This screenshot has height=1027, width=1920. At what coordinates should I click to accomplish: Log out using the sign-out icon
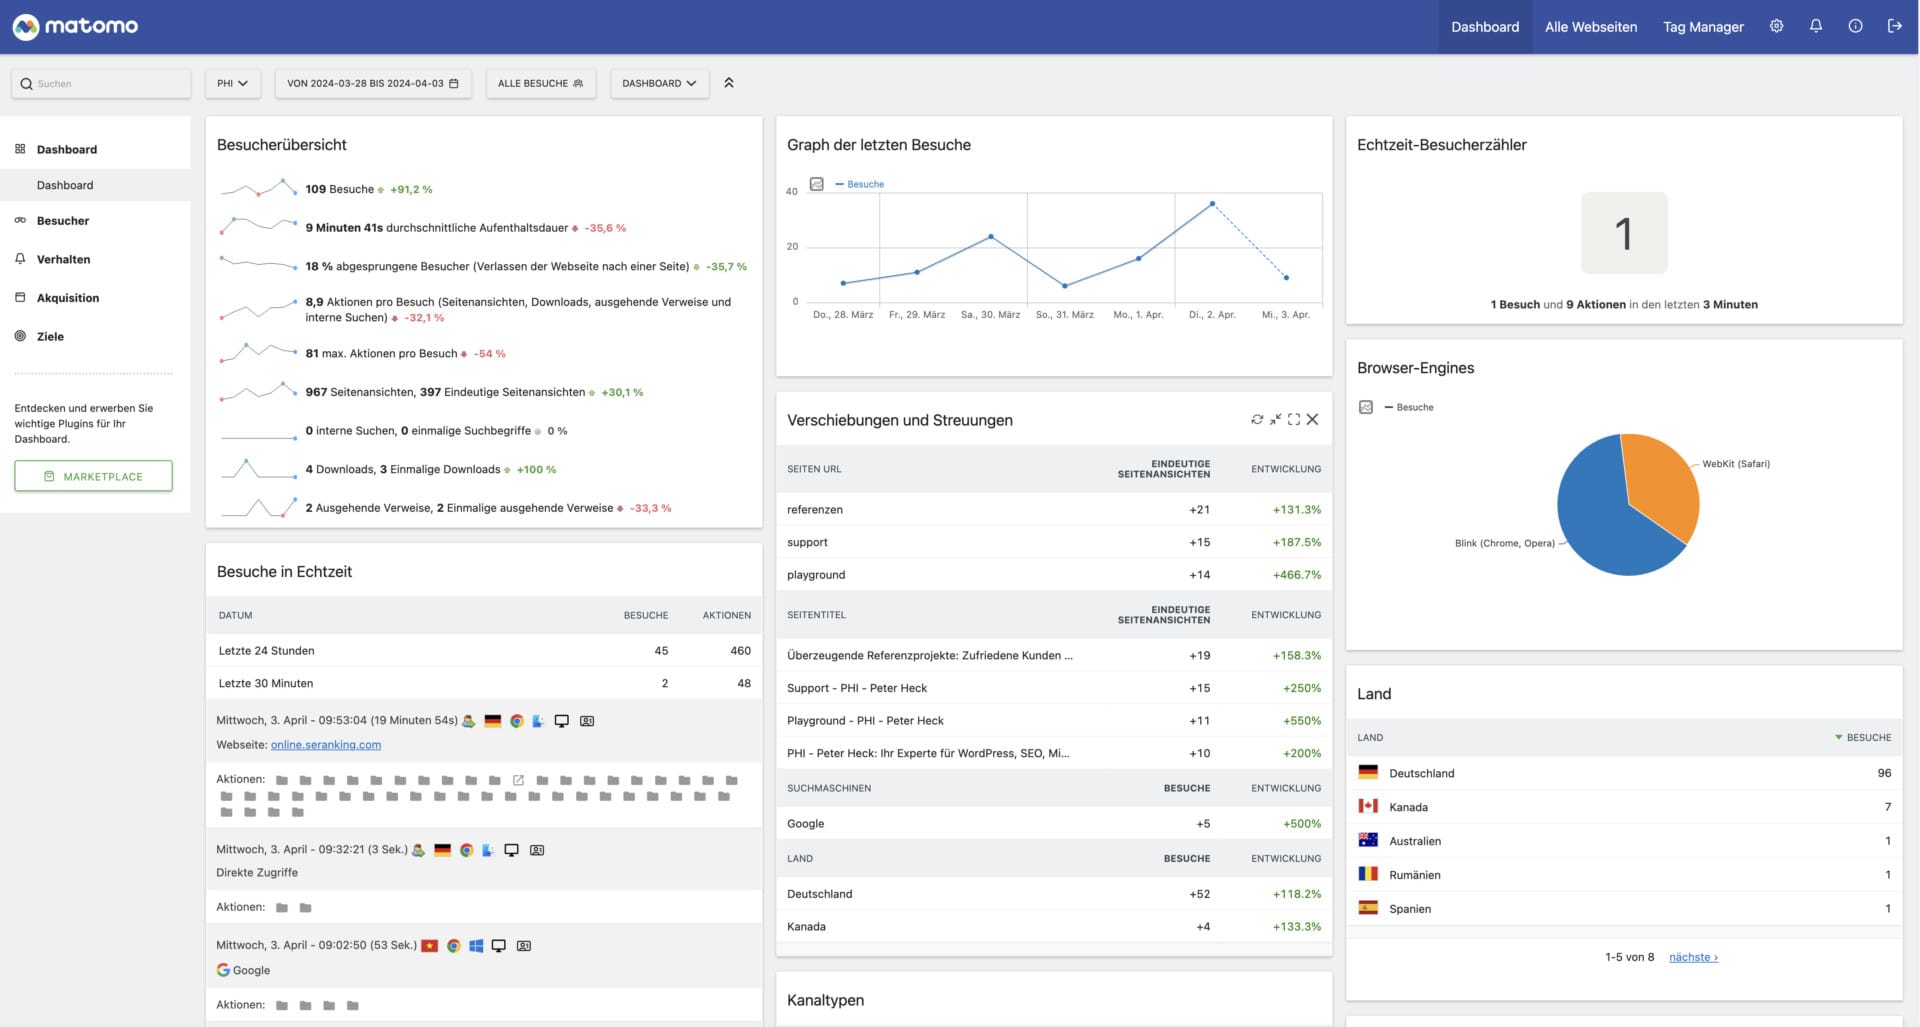pos(1895,26)
